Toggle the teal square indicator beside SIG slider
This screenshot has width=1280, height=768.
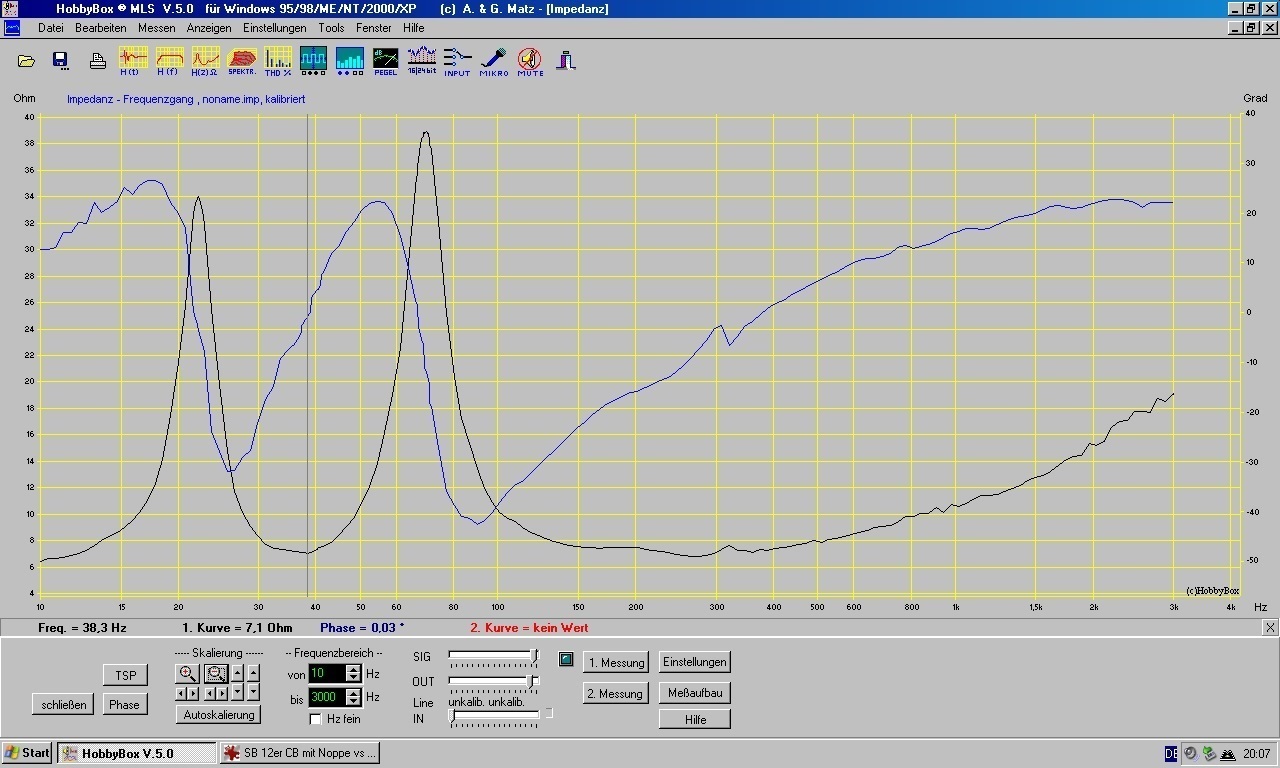point(566,659)
